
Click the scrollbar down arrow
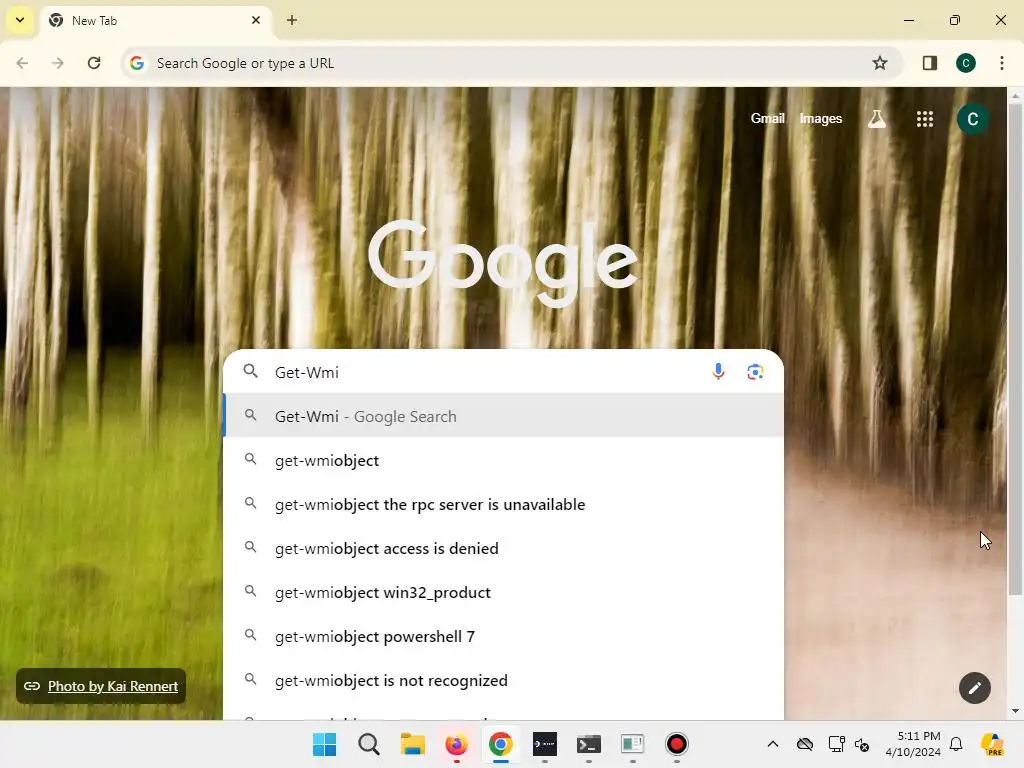[1014, 711]
